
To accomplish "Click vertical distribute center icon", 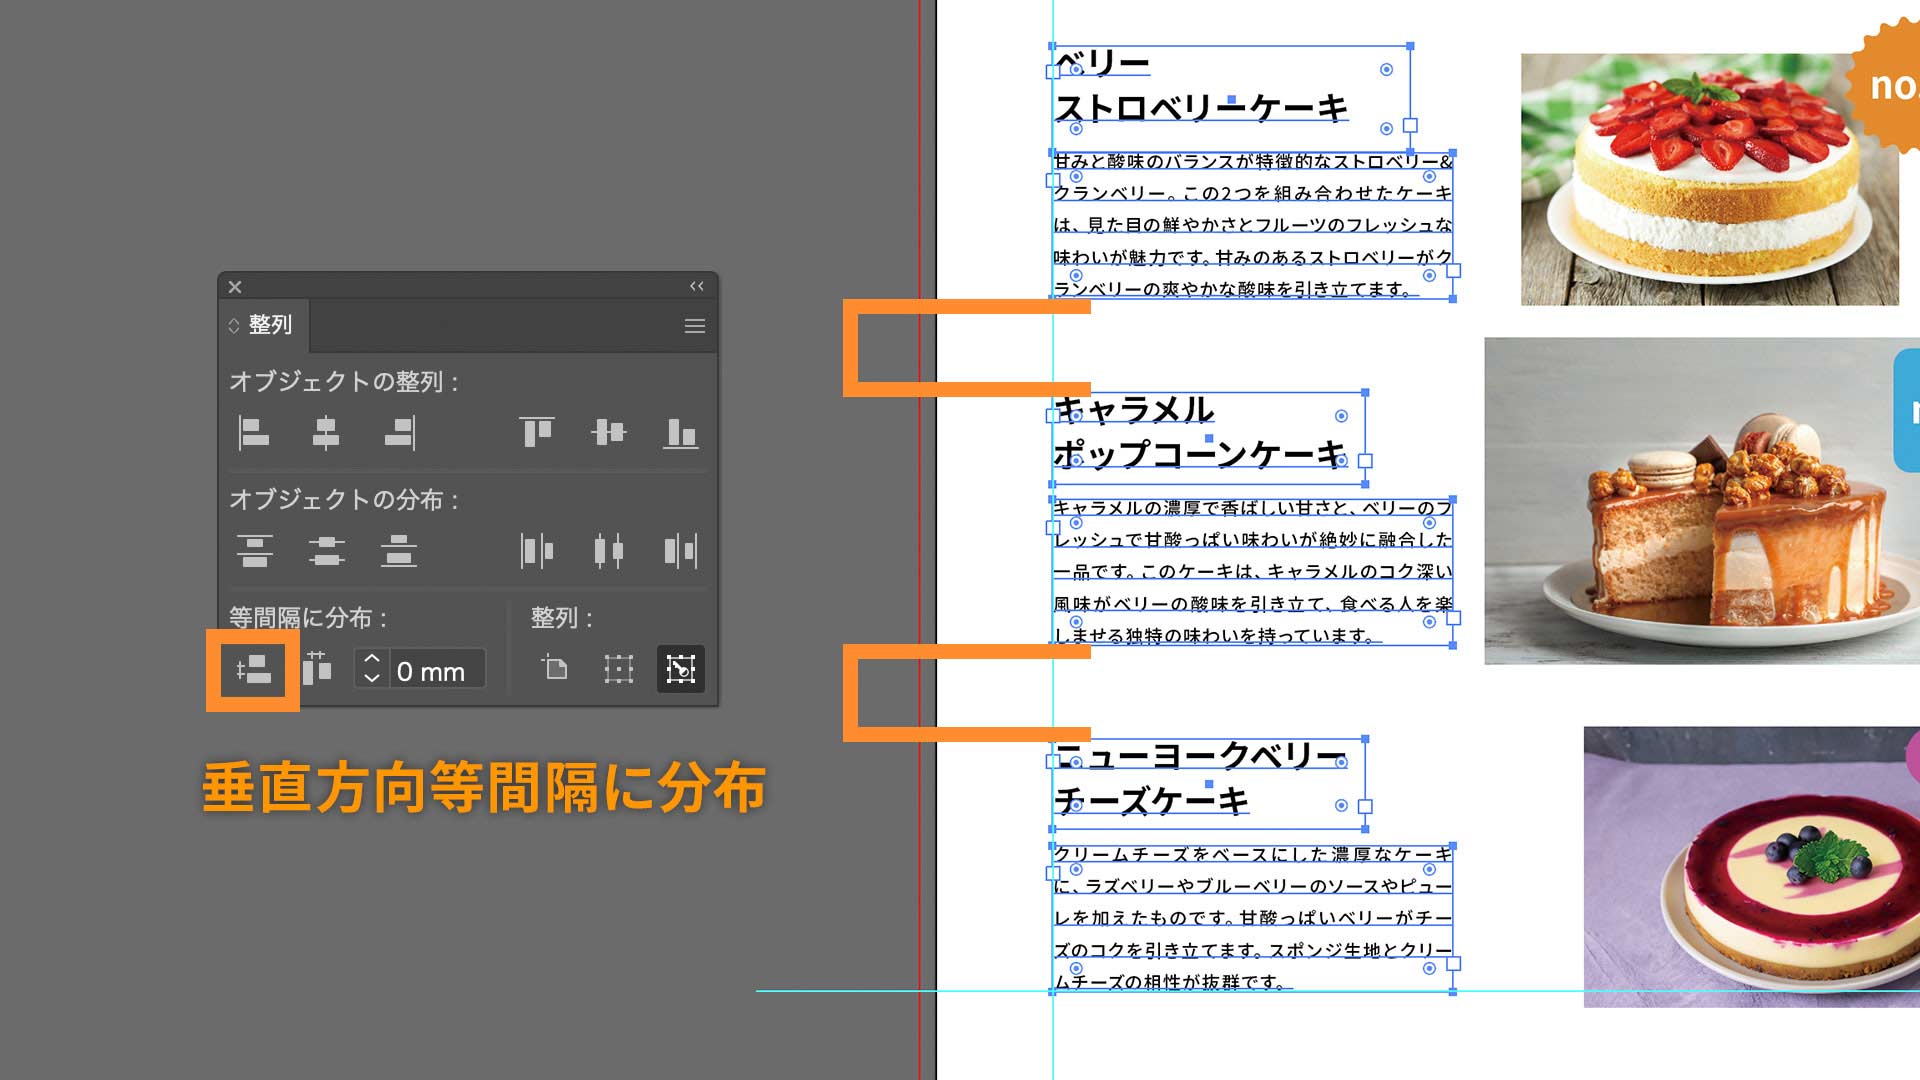I will (326, 550).
